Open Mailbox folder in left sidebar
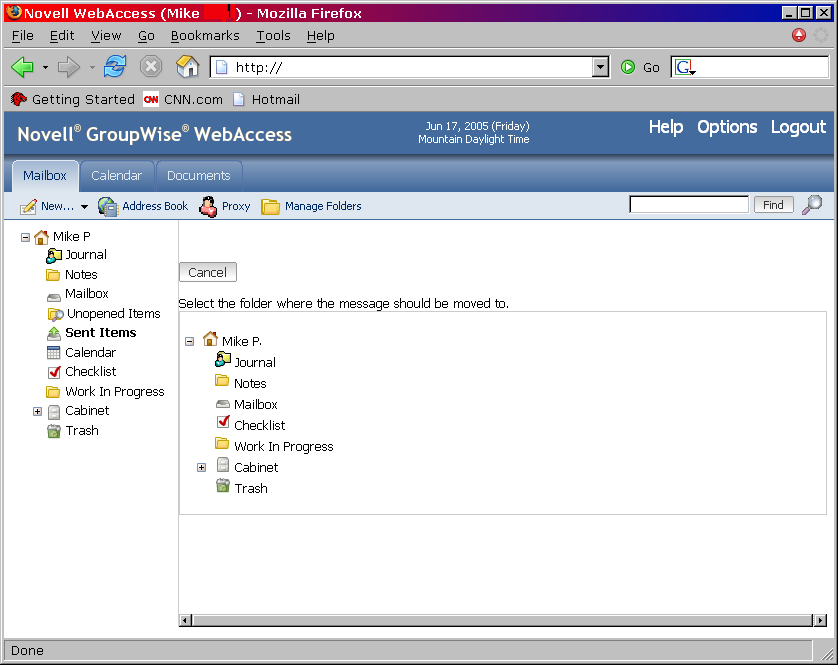This screenshot has height=665, width=838. click(87, 294)
